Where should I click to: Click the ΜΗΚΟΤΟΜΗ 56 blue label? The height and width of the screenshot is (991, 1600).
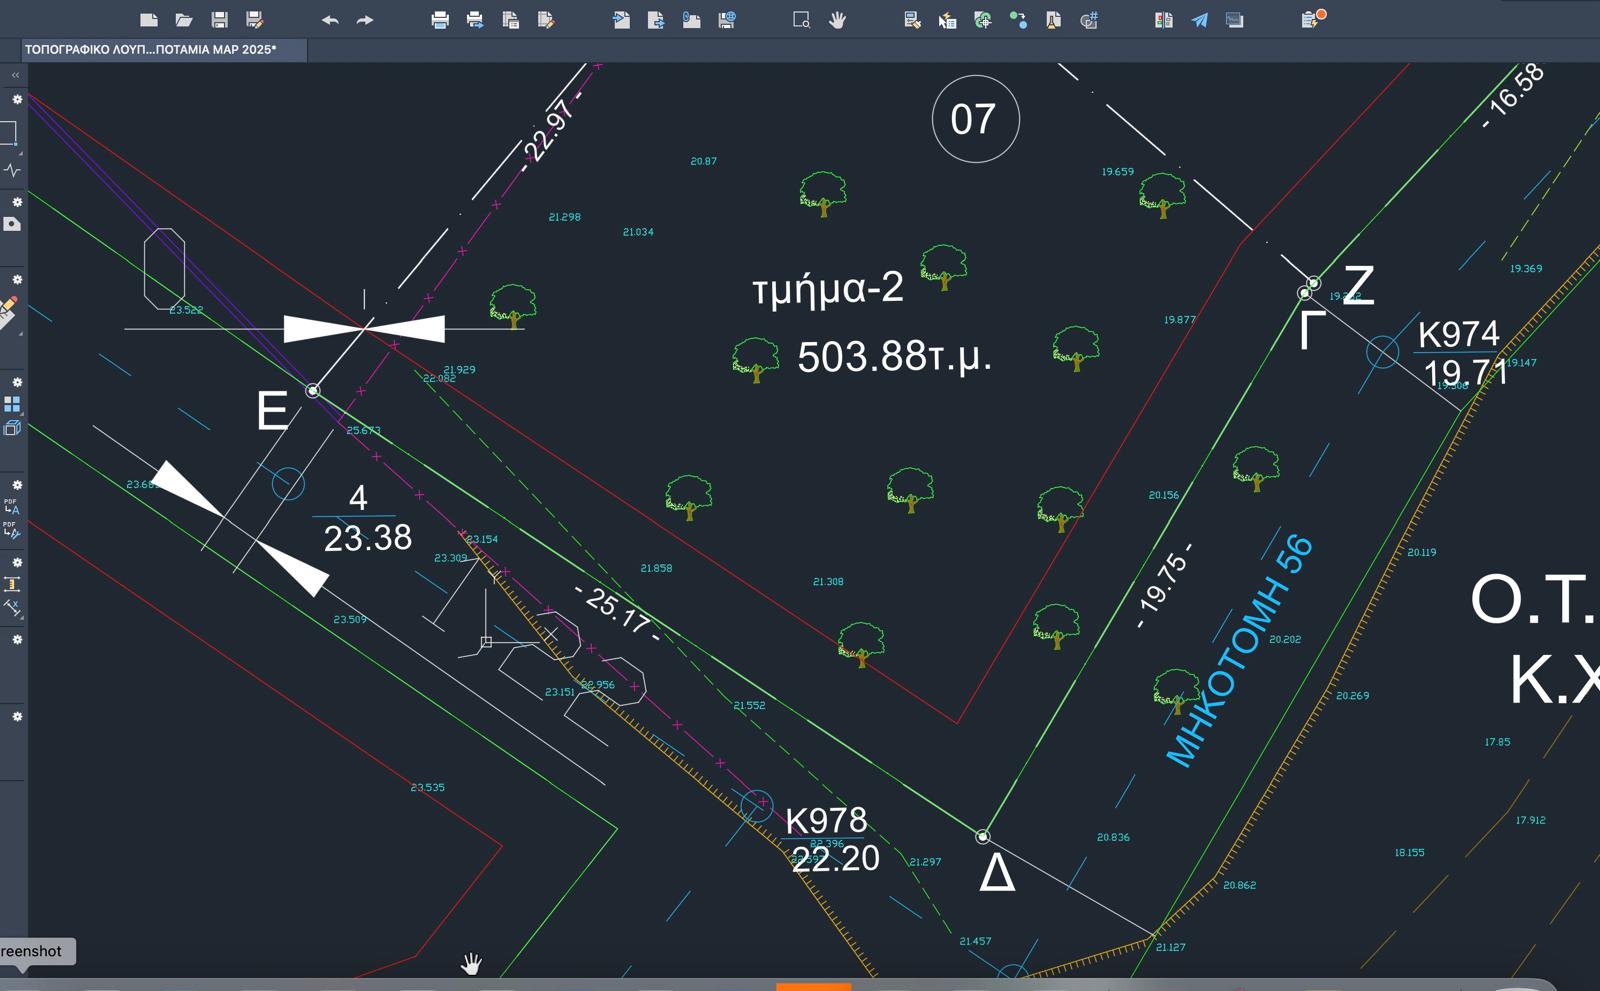pyautogui.click(x=1240, y=652)
